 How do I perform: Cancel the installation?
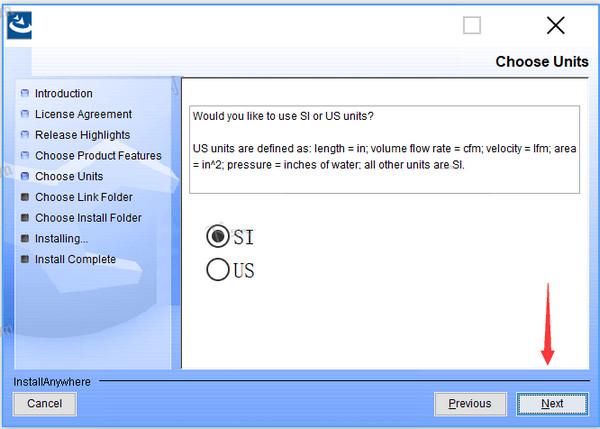pos(44,404)
